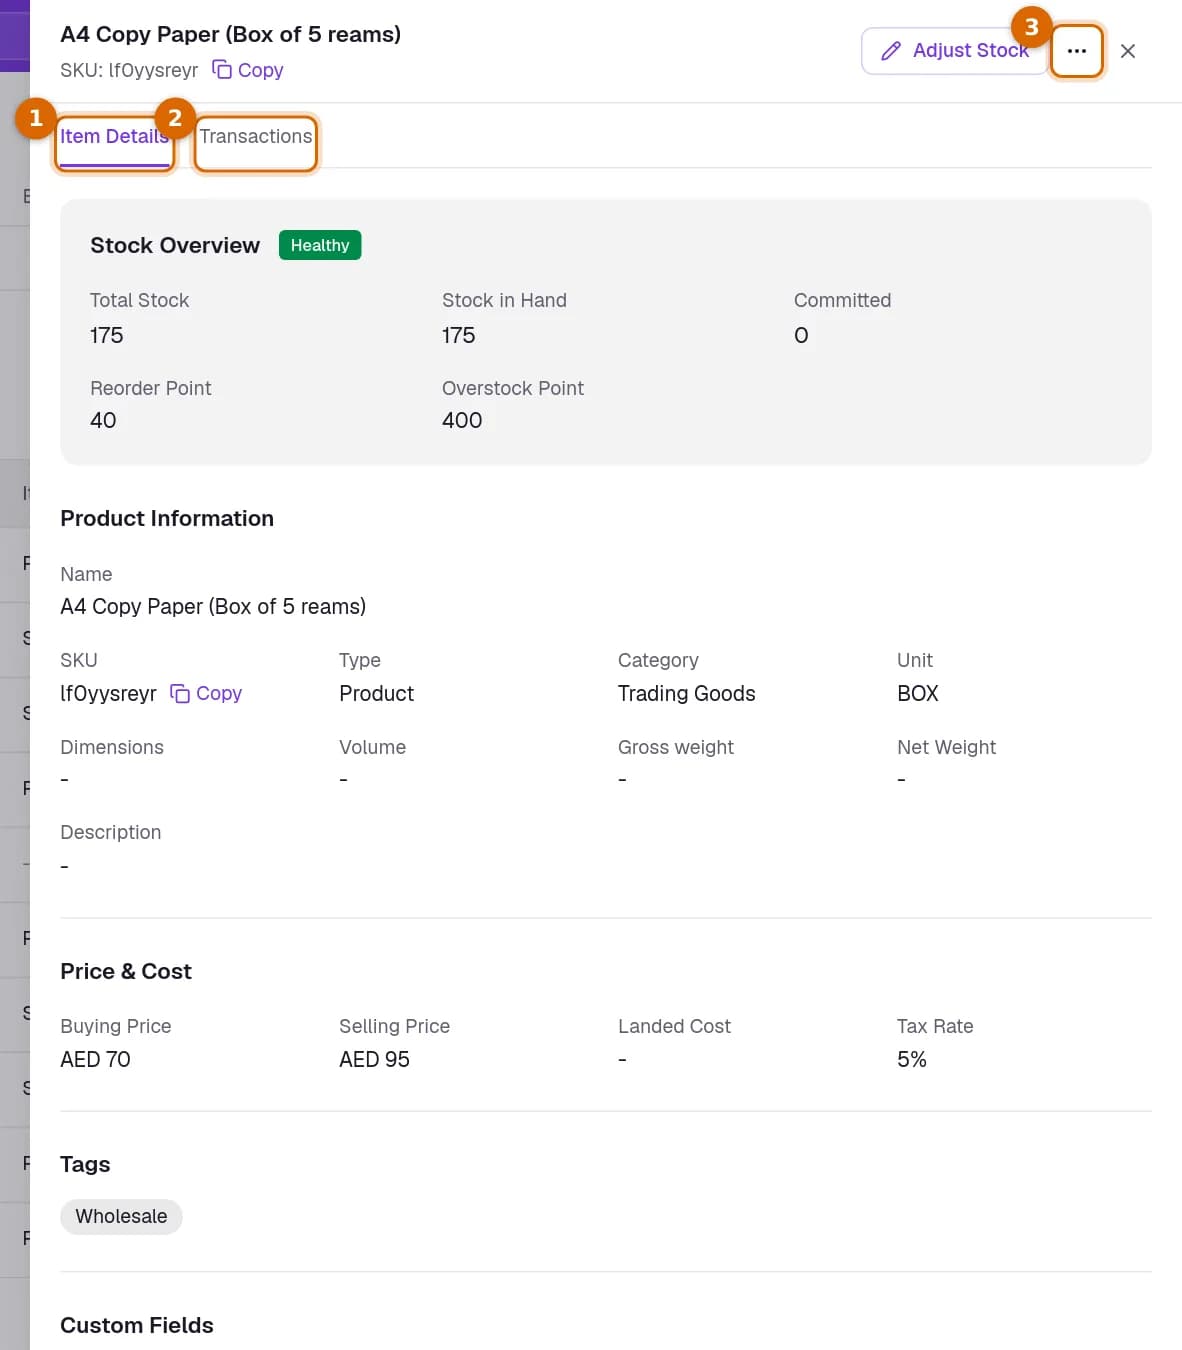Click the Stock in Hand label
Image resolution: width=1182 pixels, height=1350 pixels.
tap(504, 301)
